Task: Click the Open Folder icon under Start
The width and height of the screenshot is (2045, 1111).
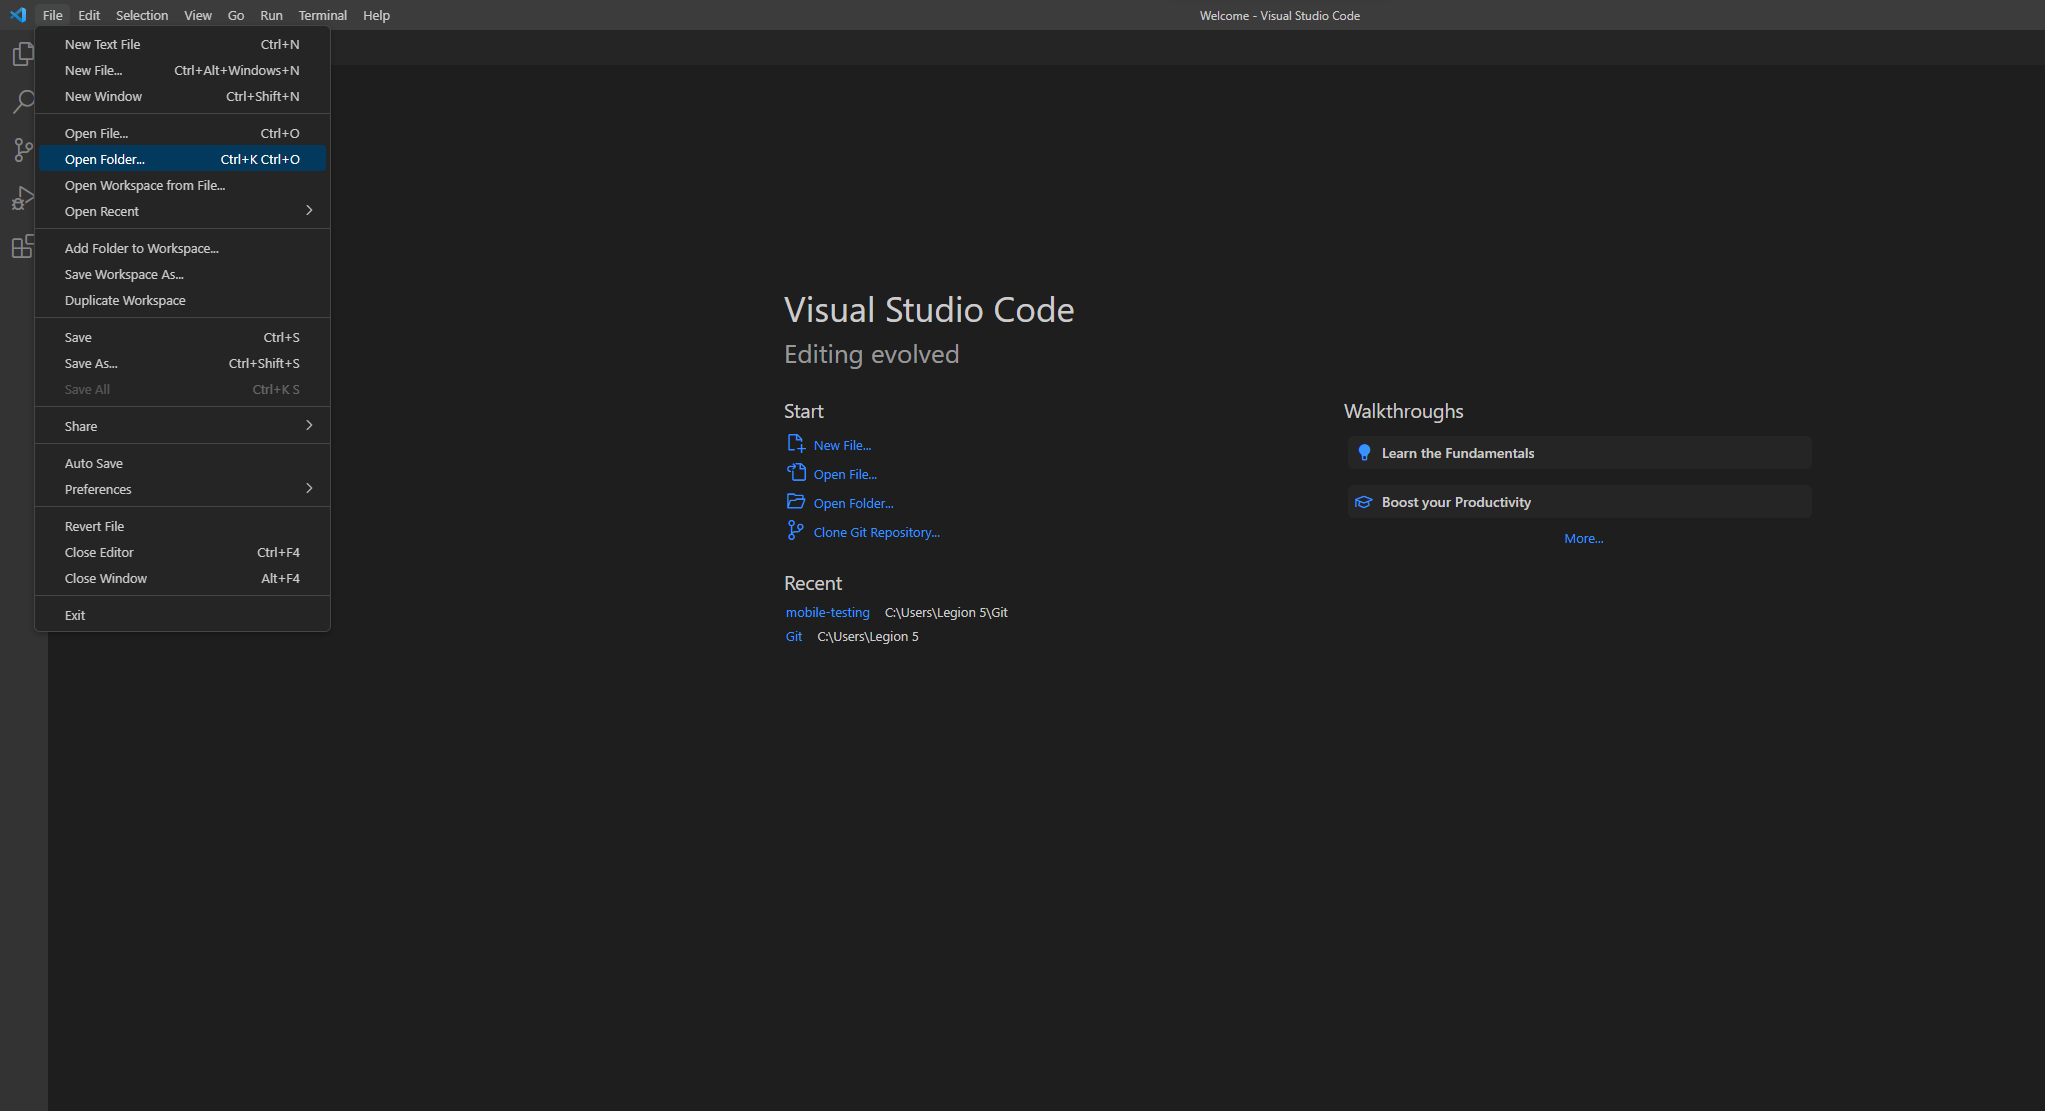Action: point(794,501)
